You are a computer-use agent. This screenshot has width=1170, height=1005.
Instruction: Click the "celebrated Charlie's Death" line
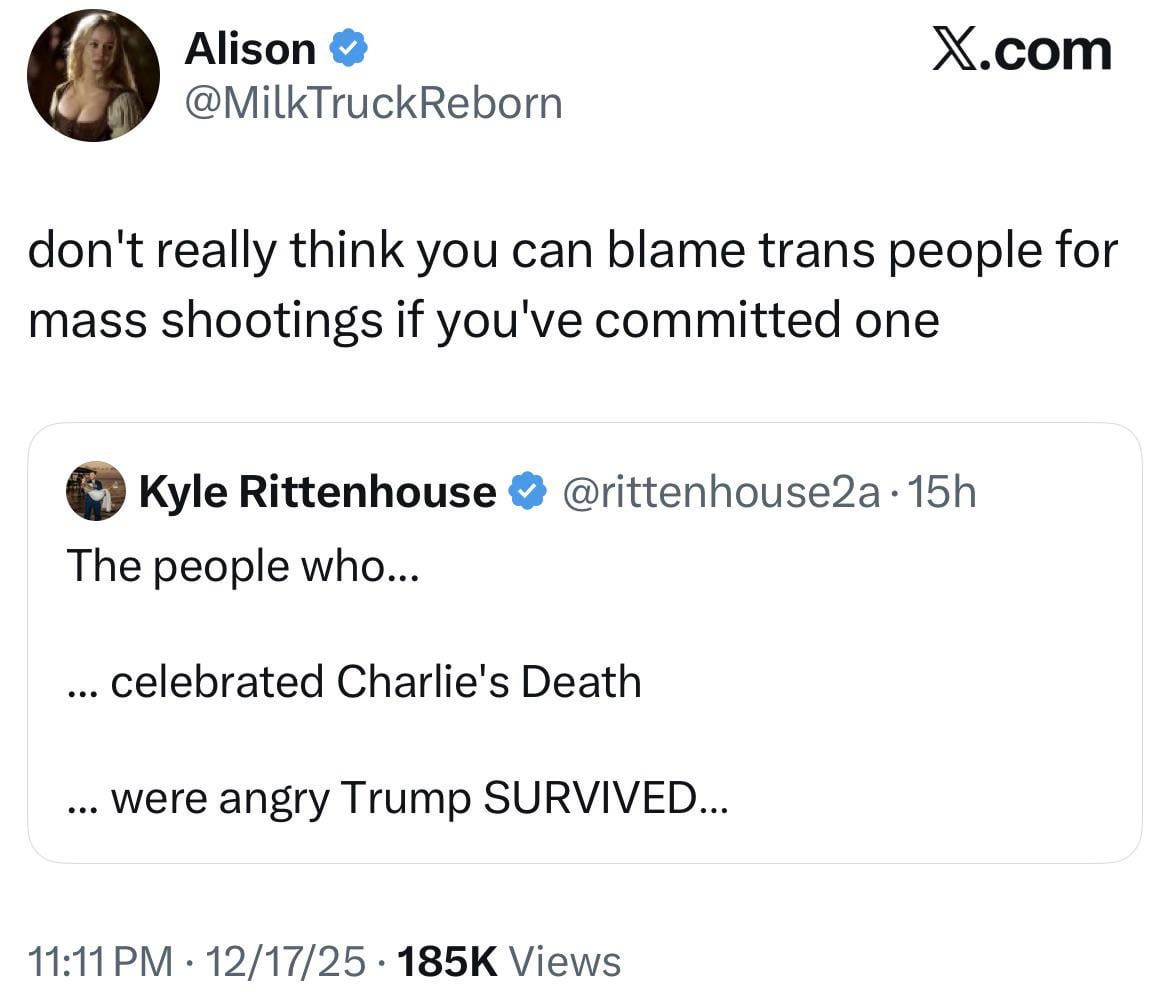click(354, 682)
